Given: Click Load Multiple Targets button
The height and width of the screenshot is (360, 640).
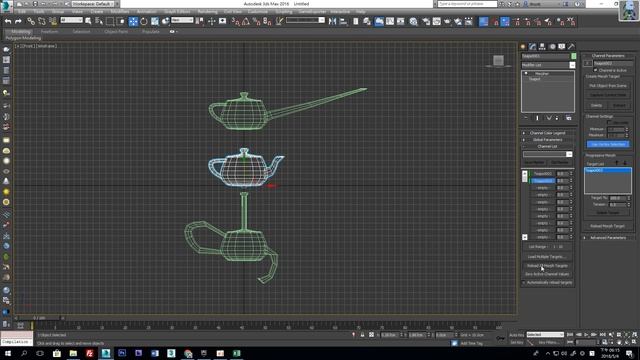Looking at the screenshot, I should point(547,257).
